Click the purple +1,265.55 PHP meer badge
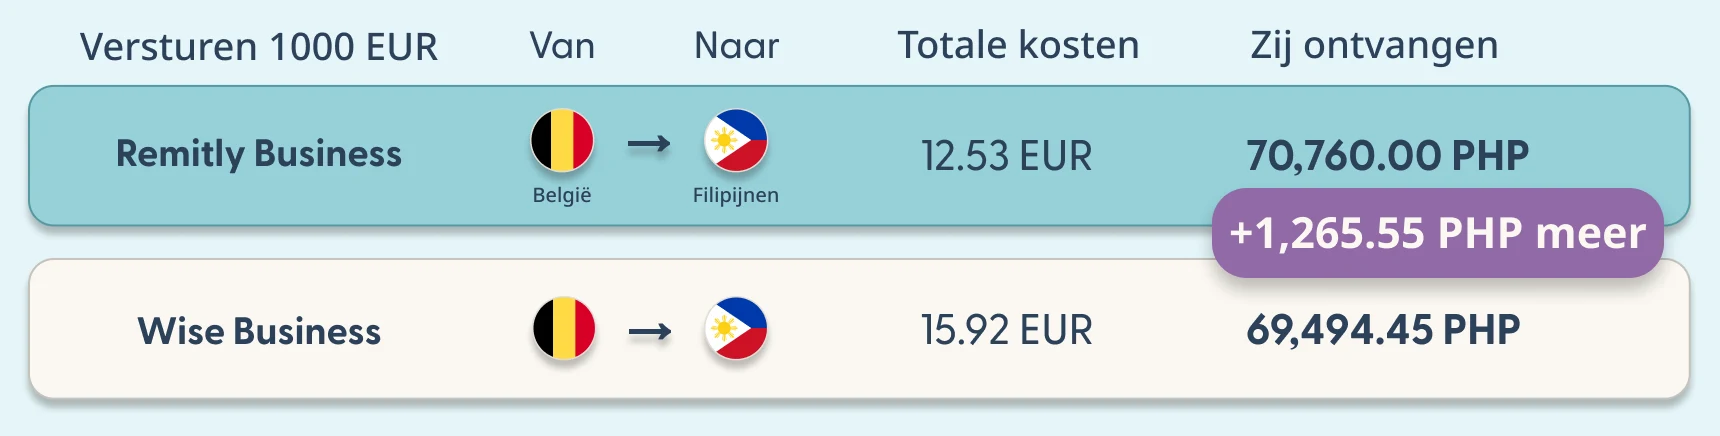 [x=1437, y=233]
